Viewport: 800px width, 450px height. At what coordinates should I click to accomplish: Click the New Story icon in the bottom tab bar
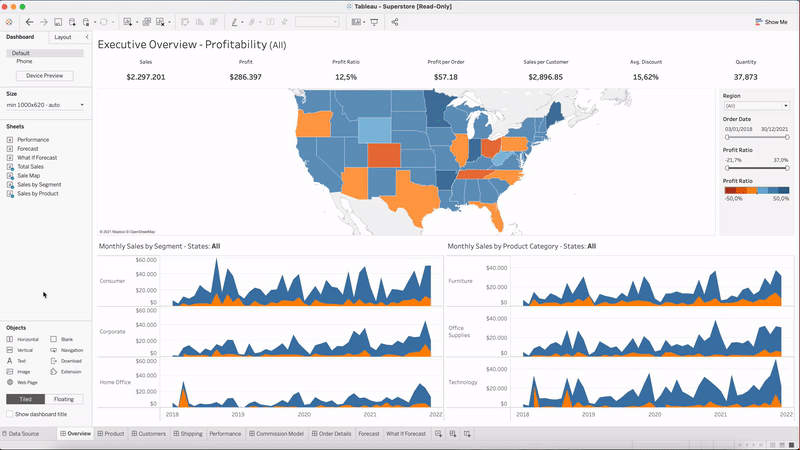(x=467, y=434)
